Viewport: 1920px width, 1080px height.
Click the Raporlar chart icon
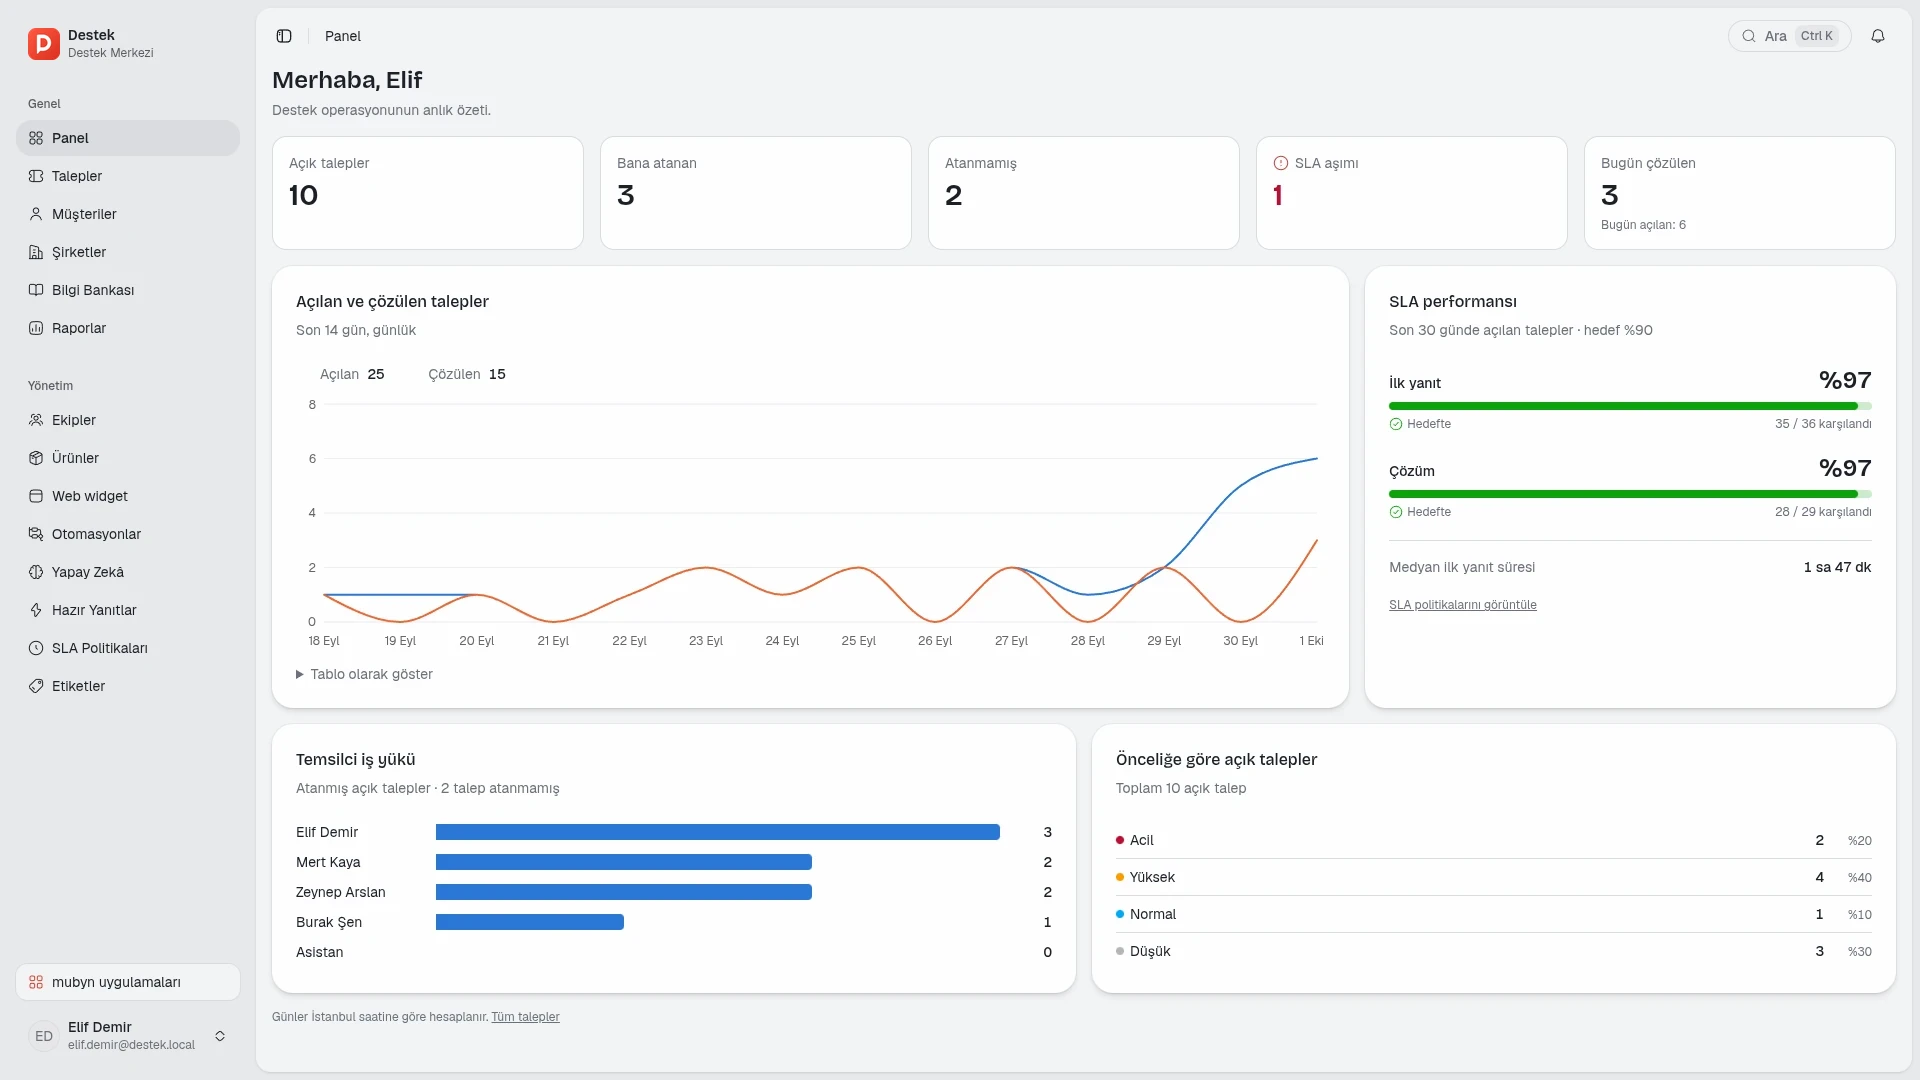tap(36, 328)
